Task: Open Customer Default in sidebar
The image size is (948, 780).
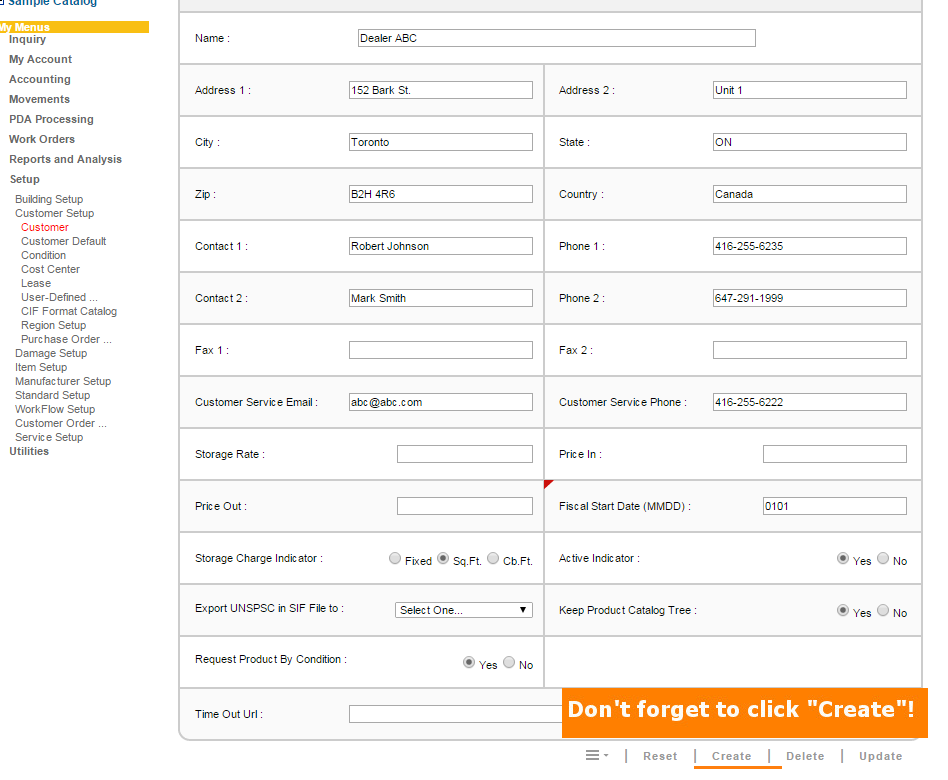Action: [x=63, y=241]
